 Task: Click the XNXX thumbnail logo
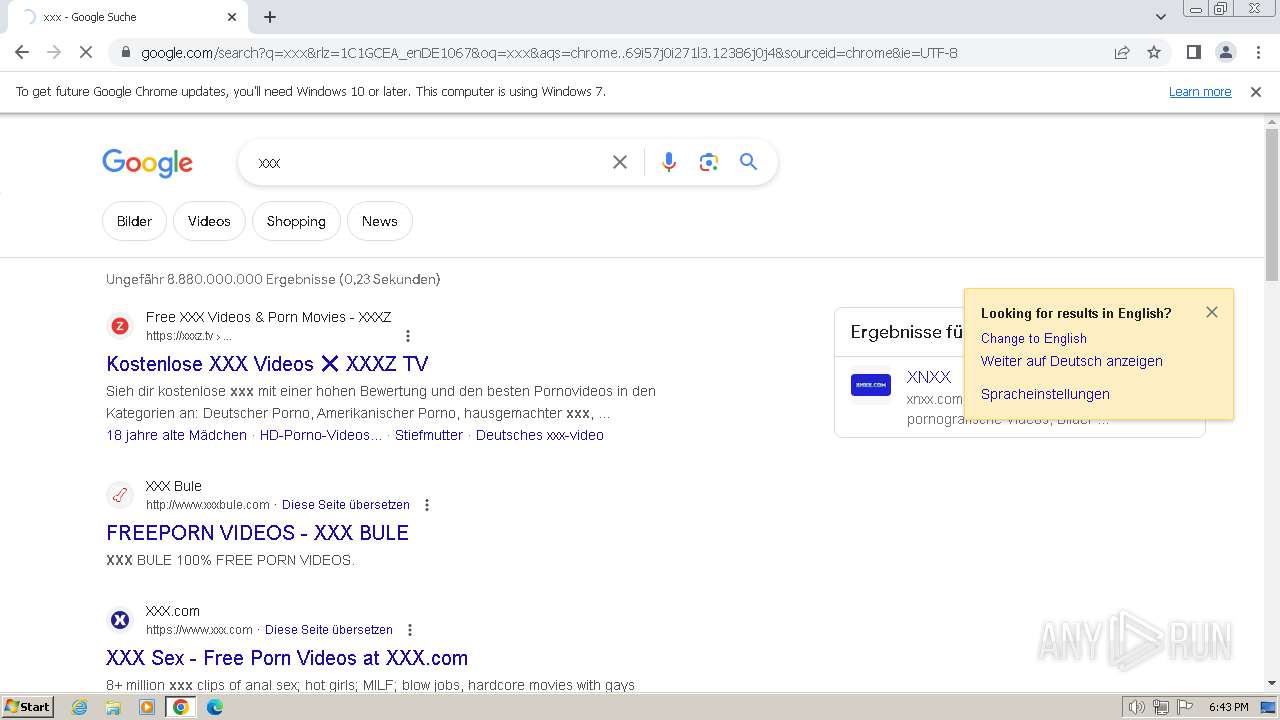(x=870, y=384)
